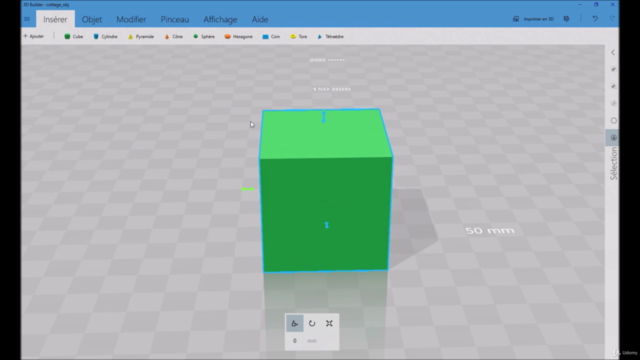Click the mm value input field
Viewport: 640px width, 360px height.
pos(295,341)
